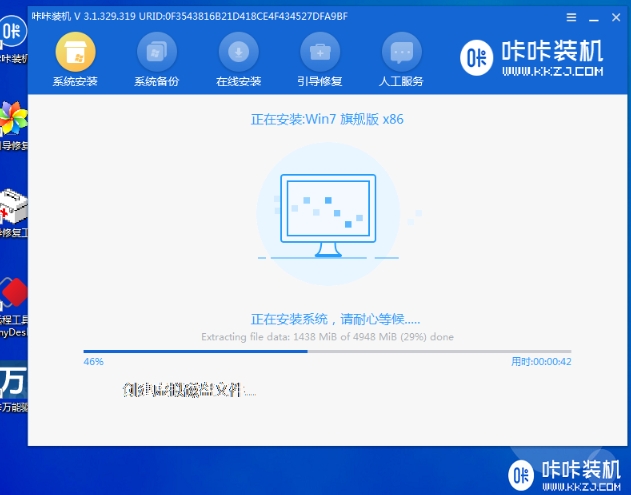The width and height of the screenshot is (631, 495).
Task: Open the colorful pinwheel desktop icon
Action: tap(13, 125)
